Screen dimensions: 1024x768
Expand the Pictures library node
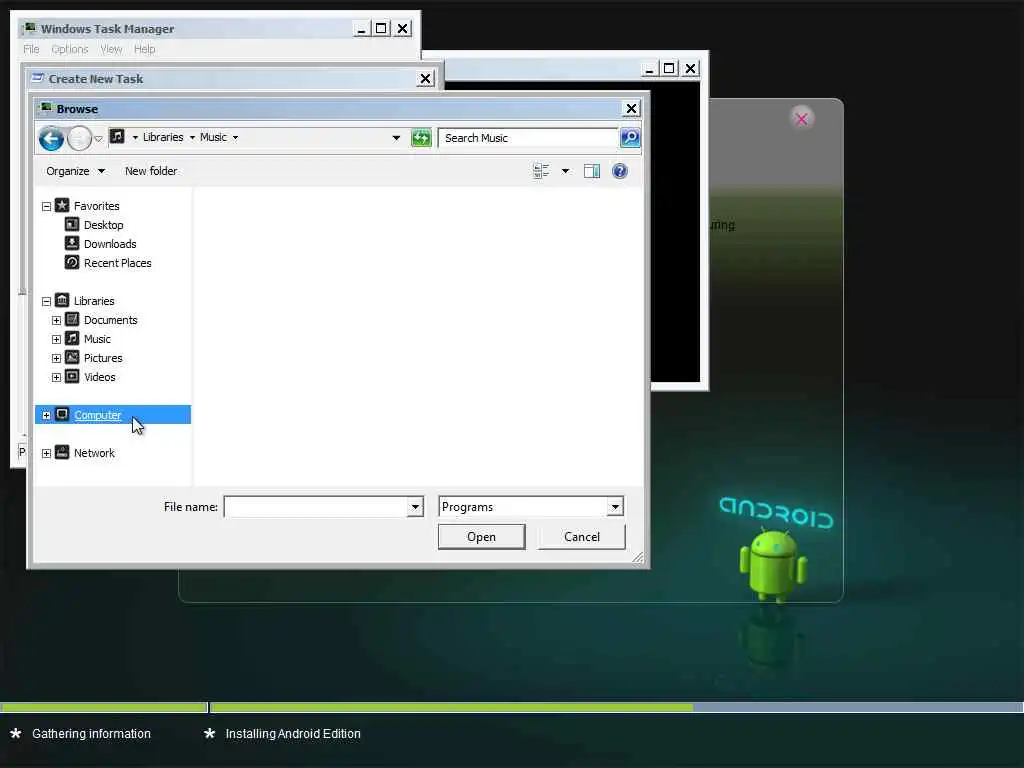(x=56, y=359)
